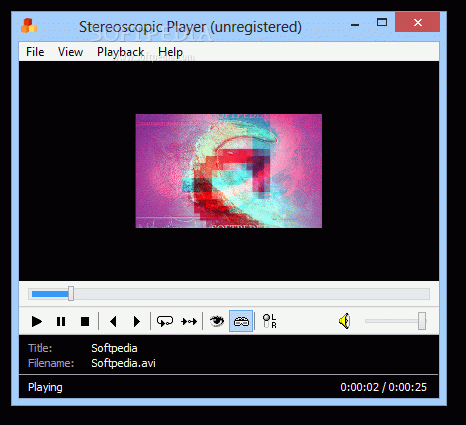
Task: Mute audio using the speaker icon
Action: (x=345, y=321)
